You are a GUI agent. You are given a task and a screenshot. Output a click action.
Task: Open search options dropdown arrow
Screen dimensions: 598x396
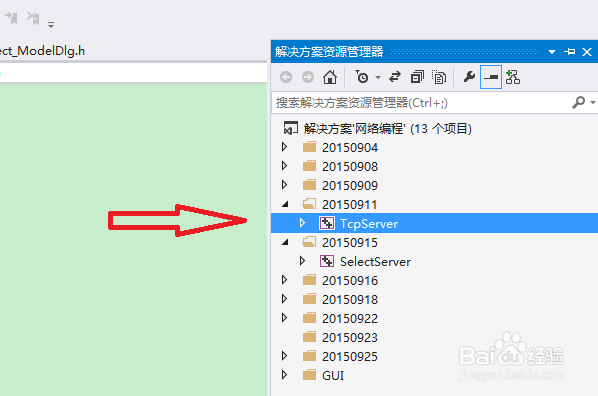[593, 102]
